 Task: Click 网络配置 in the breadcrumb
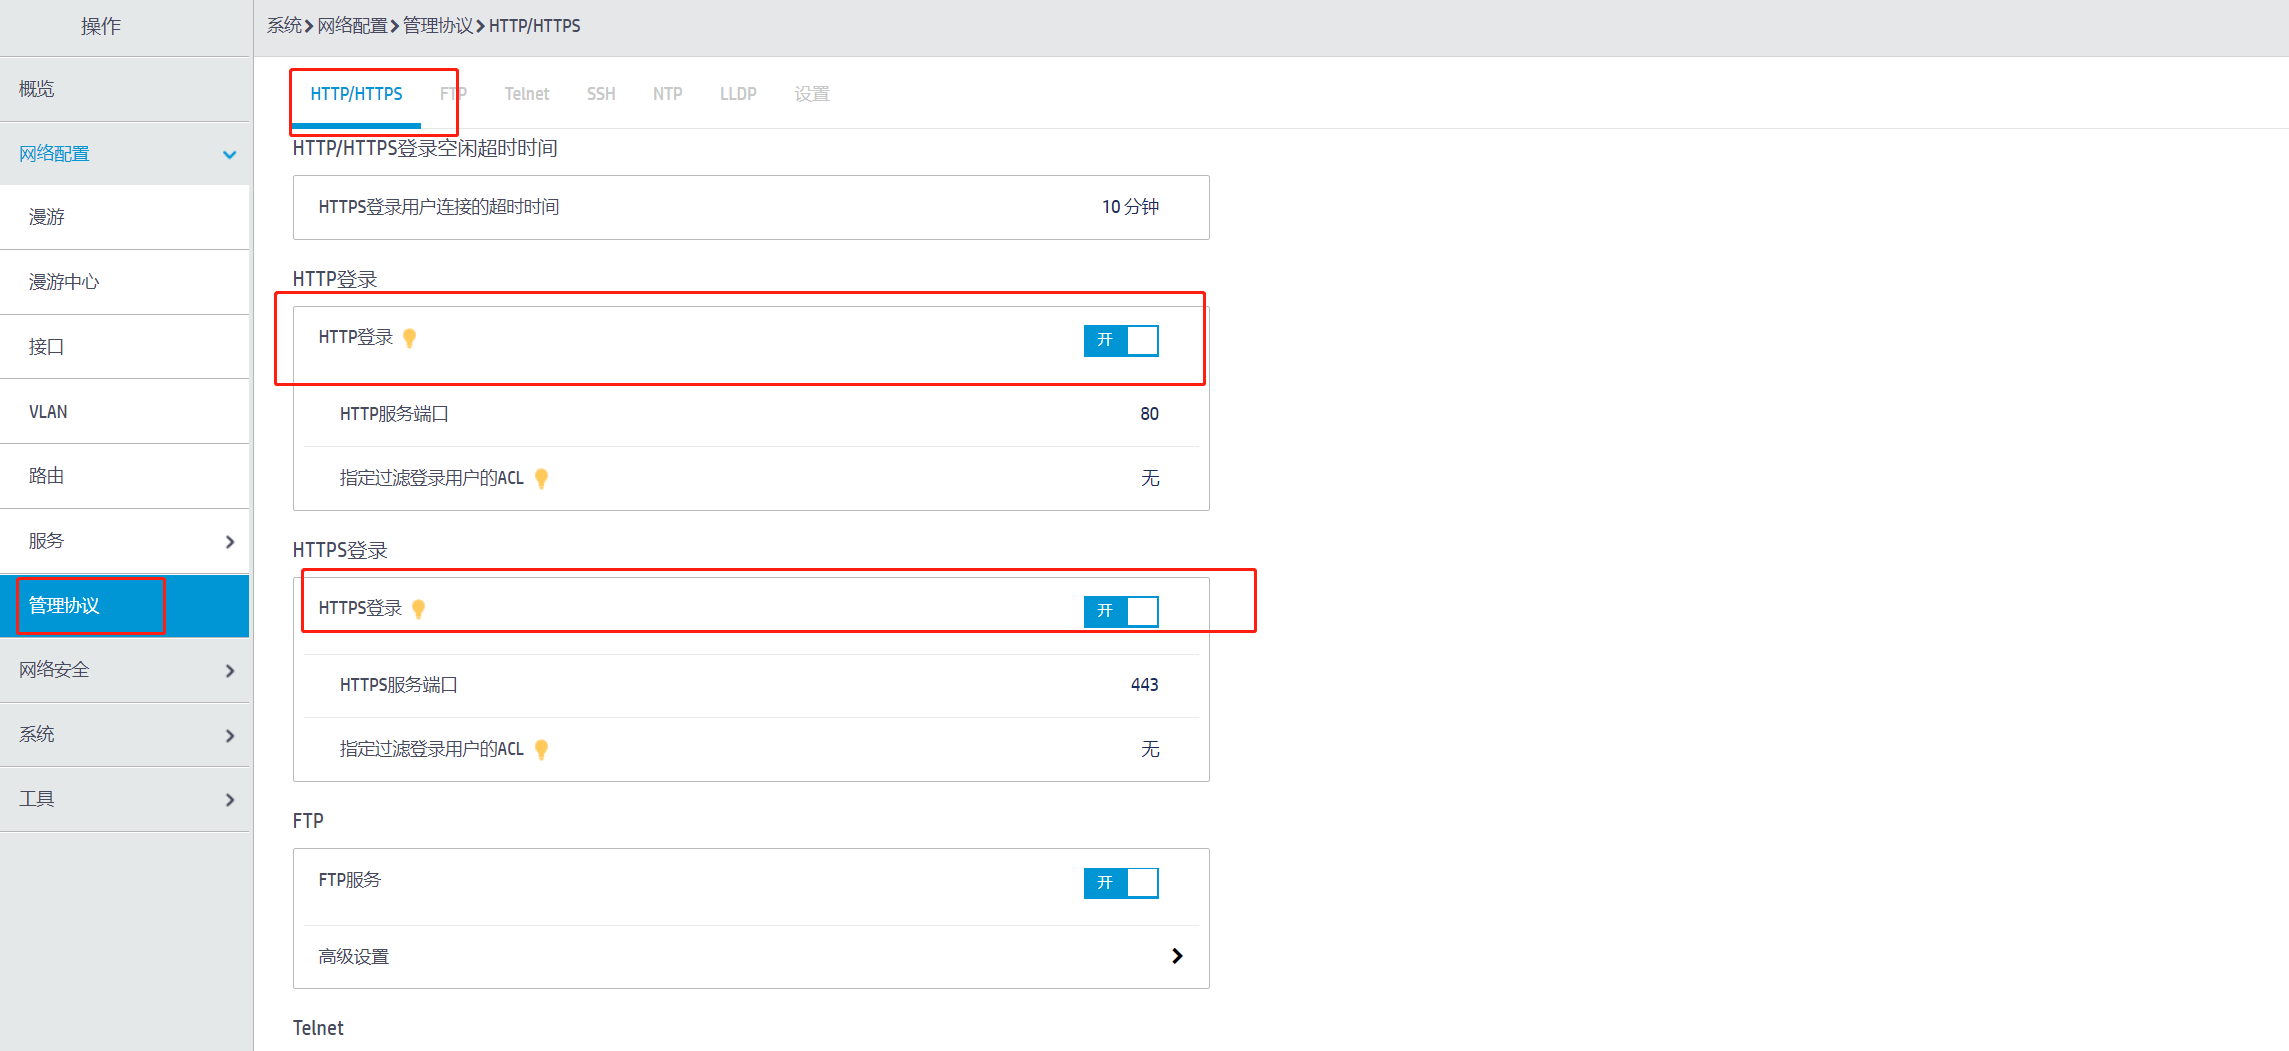(x=352, y=26)
